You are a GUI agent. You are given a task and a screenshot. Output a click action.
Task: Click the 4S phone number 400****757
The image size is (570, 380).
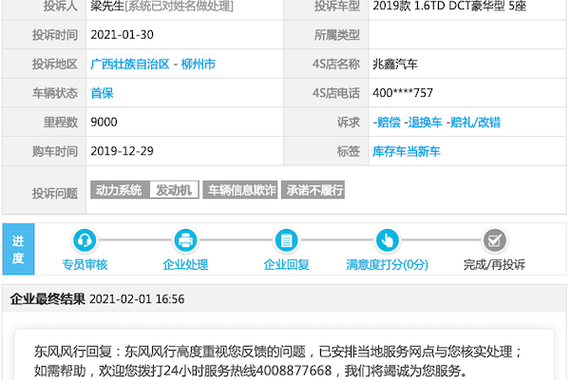point(403,93)
